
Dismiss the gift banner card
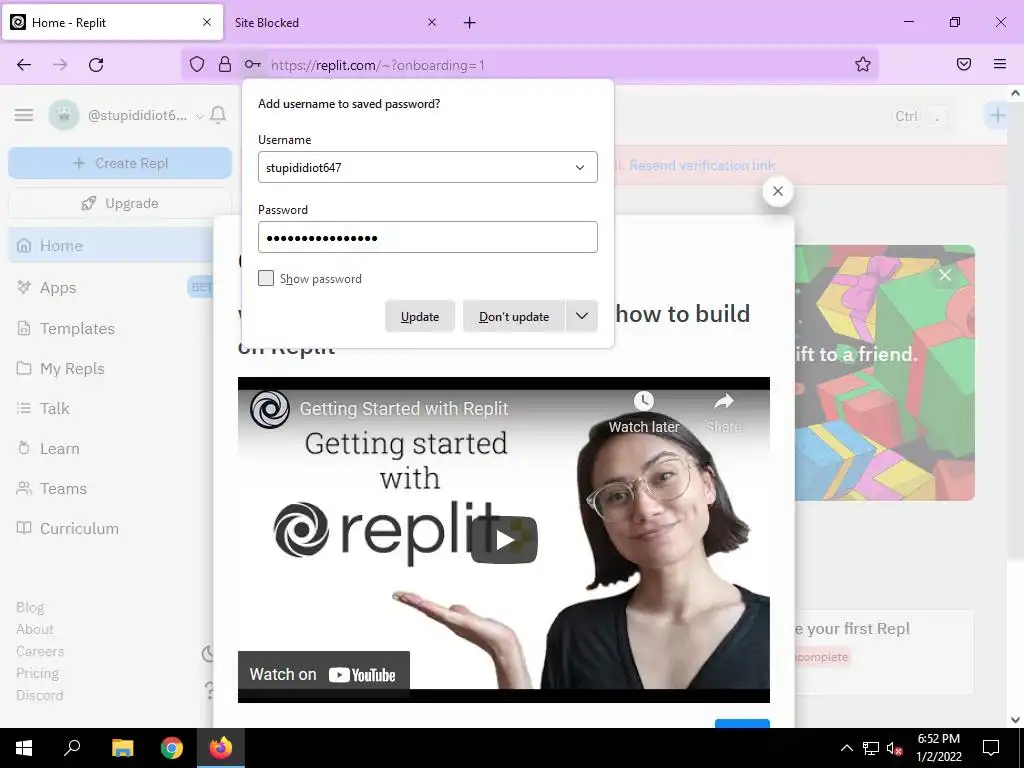click(x=945, y=275)
